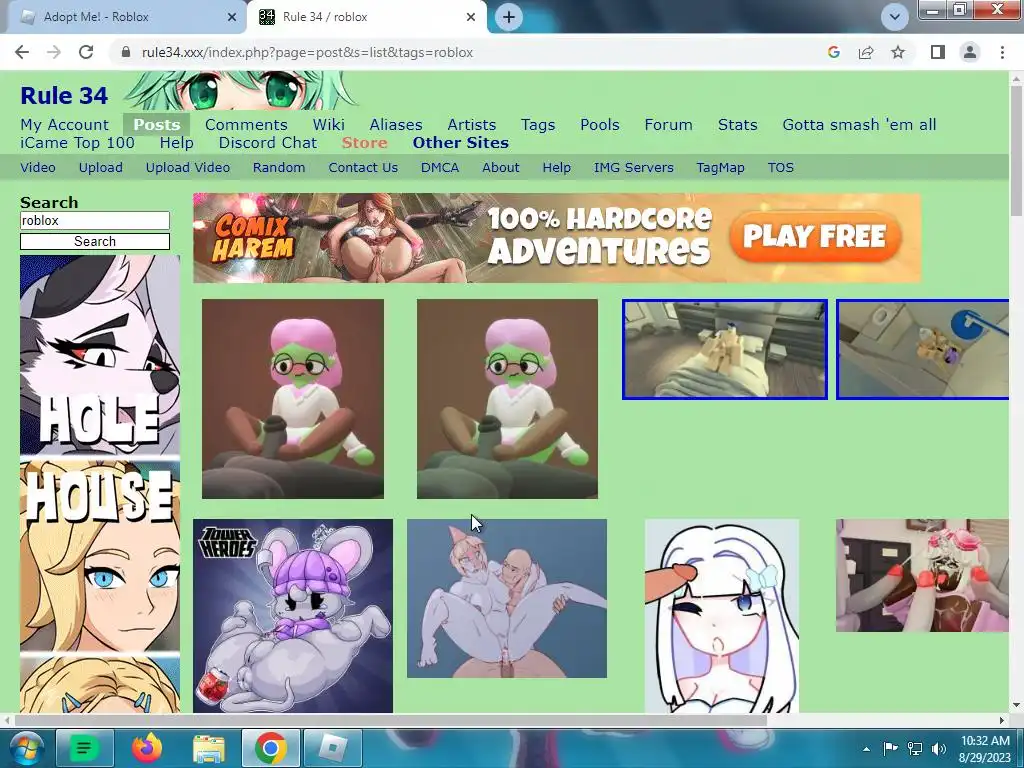The height and width of the screenshot is (768, 1024).
Task: Select the Rule 34 / roblox tab
Action: [366, 17]
